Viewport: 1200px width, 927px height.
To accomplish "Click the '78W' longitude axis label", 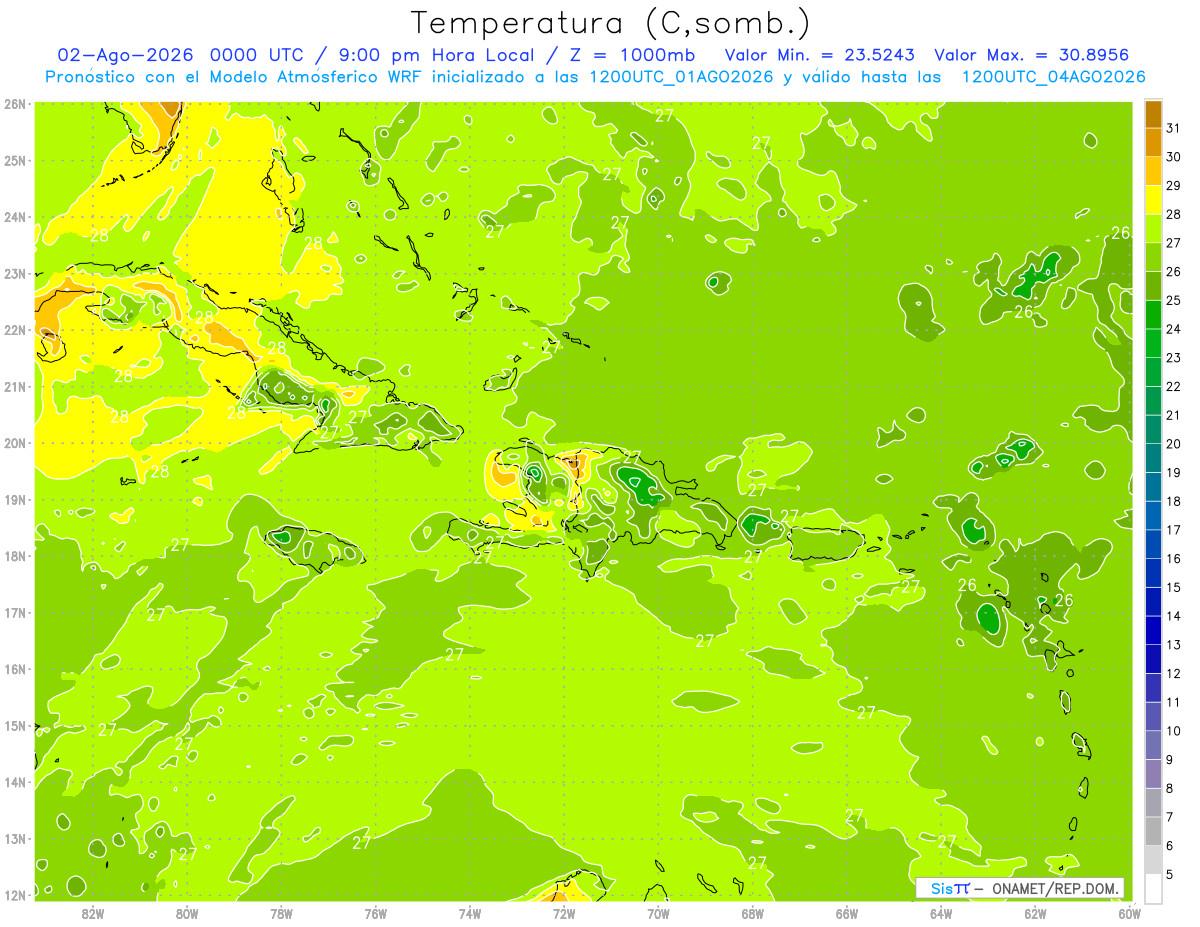I will tap(281, 912).
